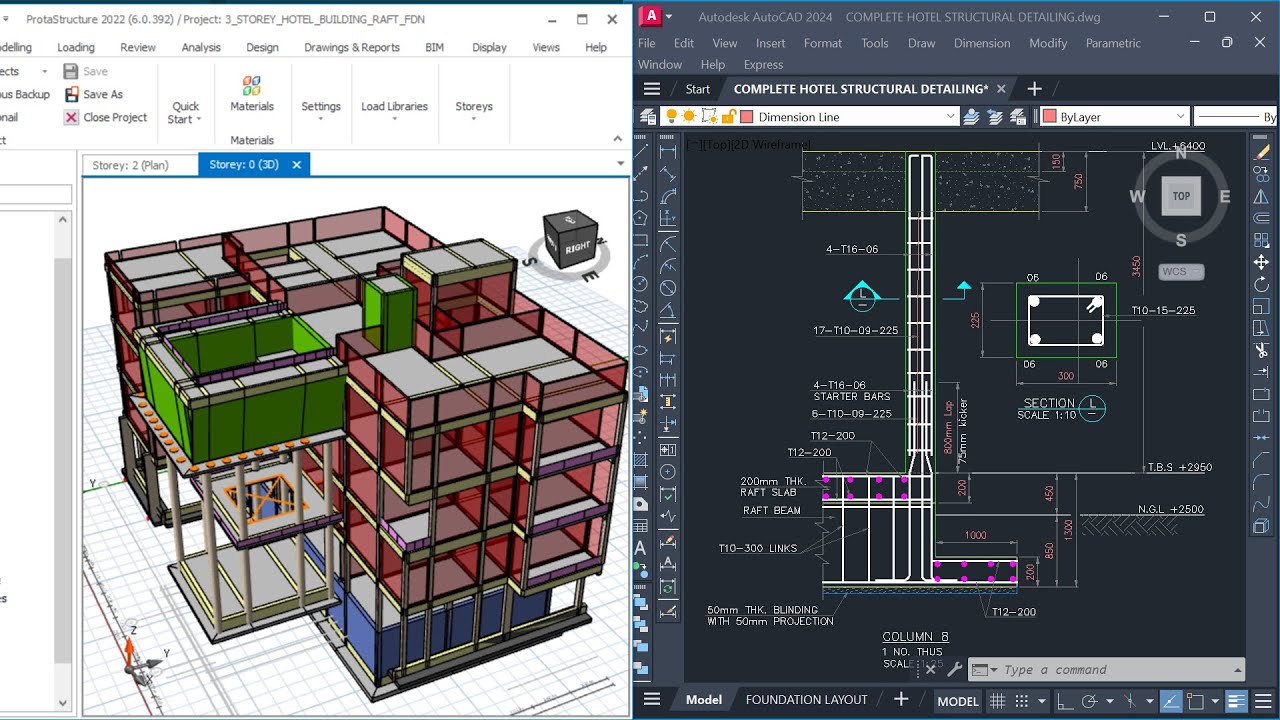Click Save As icon in ProtaStructure
1280x720 pixels.
pyautogui.click(x=72, y=94)
